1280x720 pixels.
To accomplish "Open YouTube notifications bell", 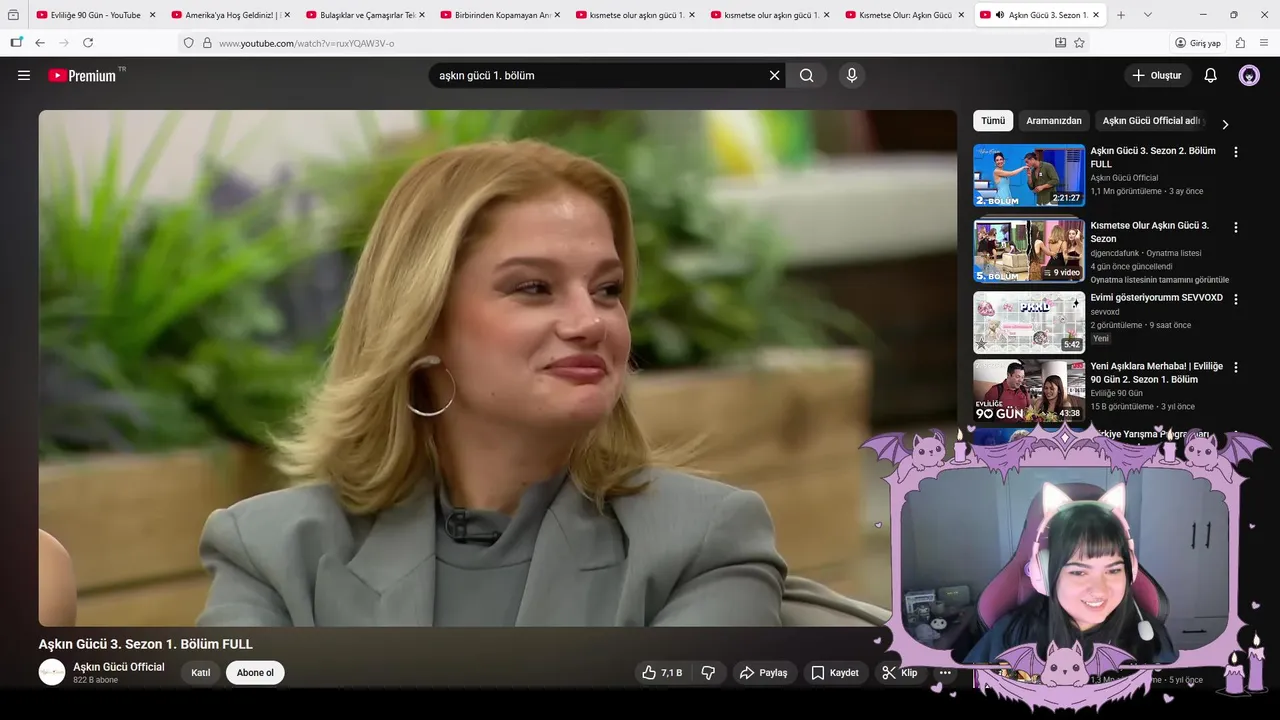I will click(x=1210, y=75).
